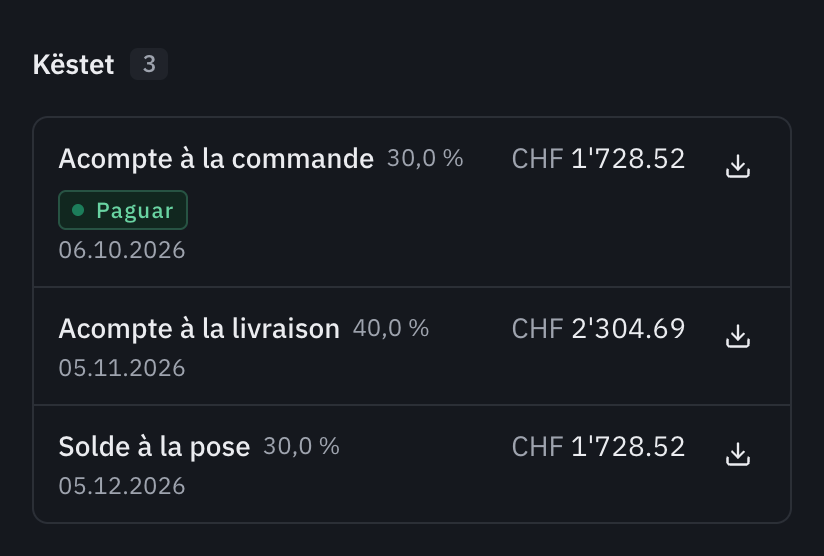
Task: Select the CHF 2'304.69 amount
Action: coord(598,329)
